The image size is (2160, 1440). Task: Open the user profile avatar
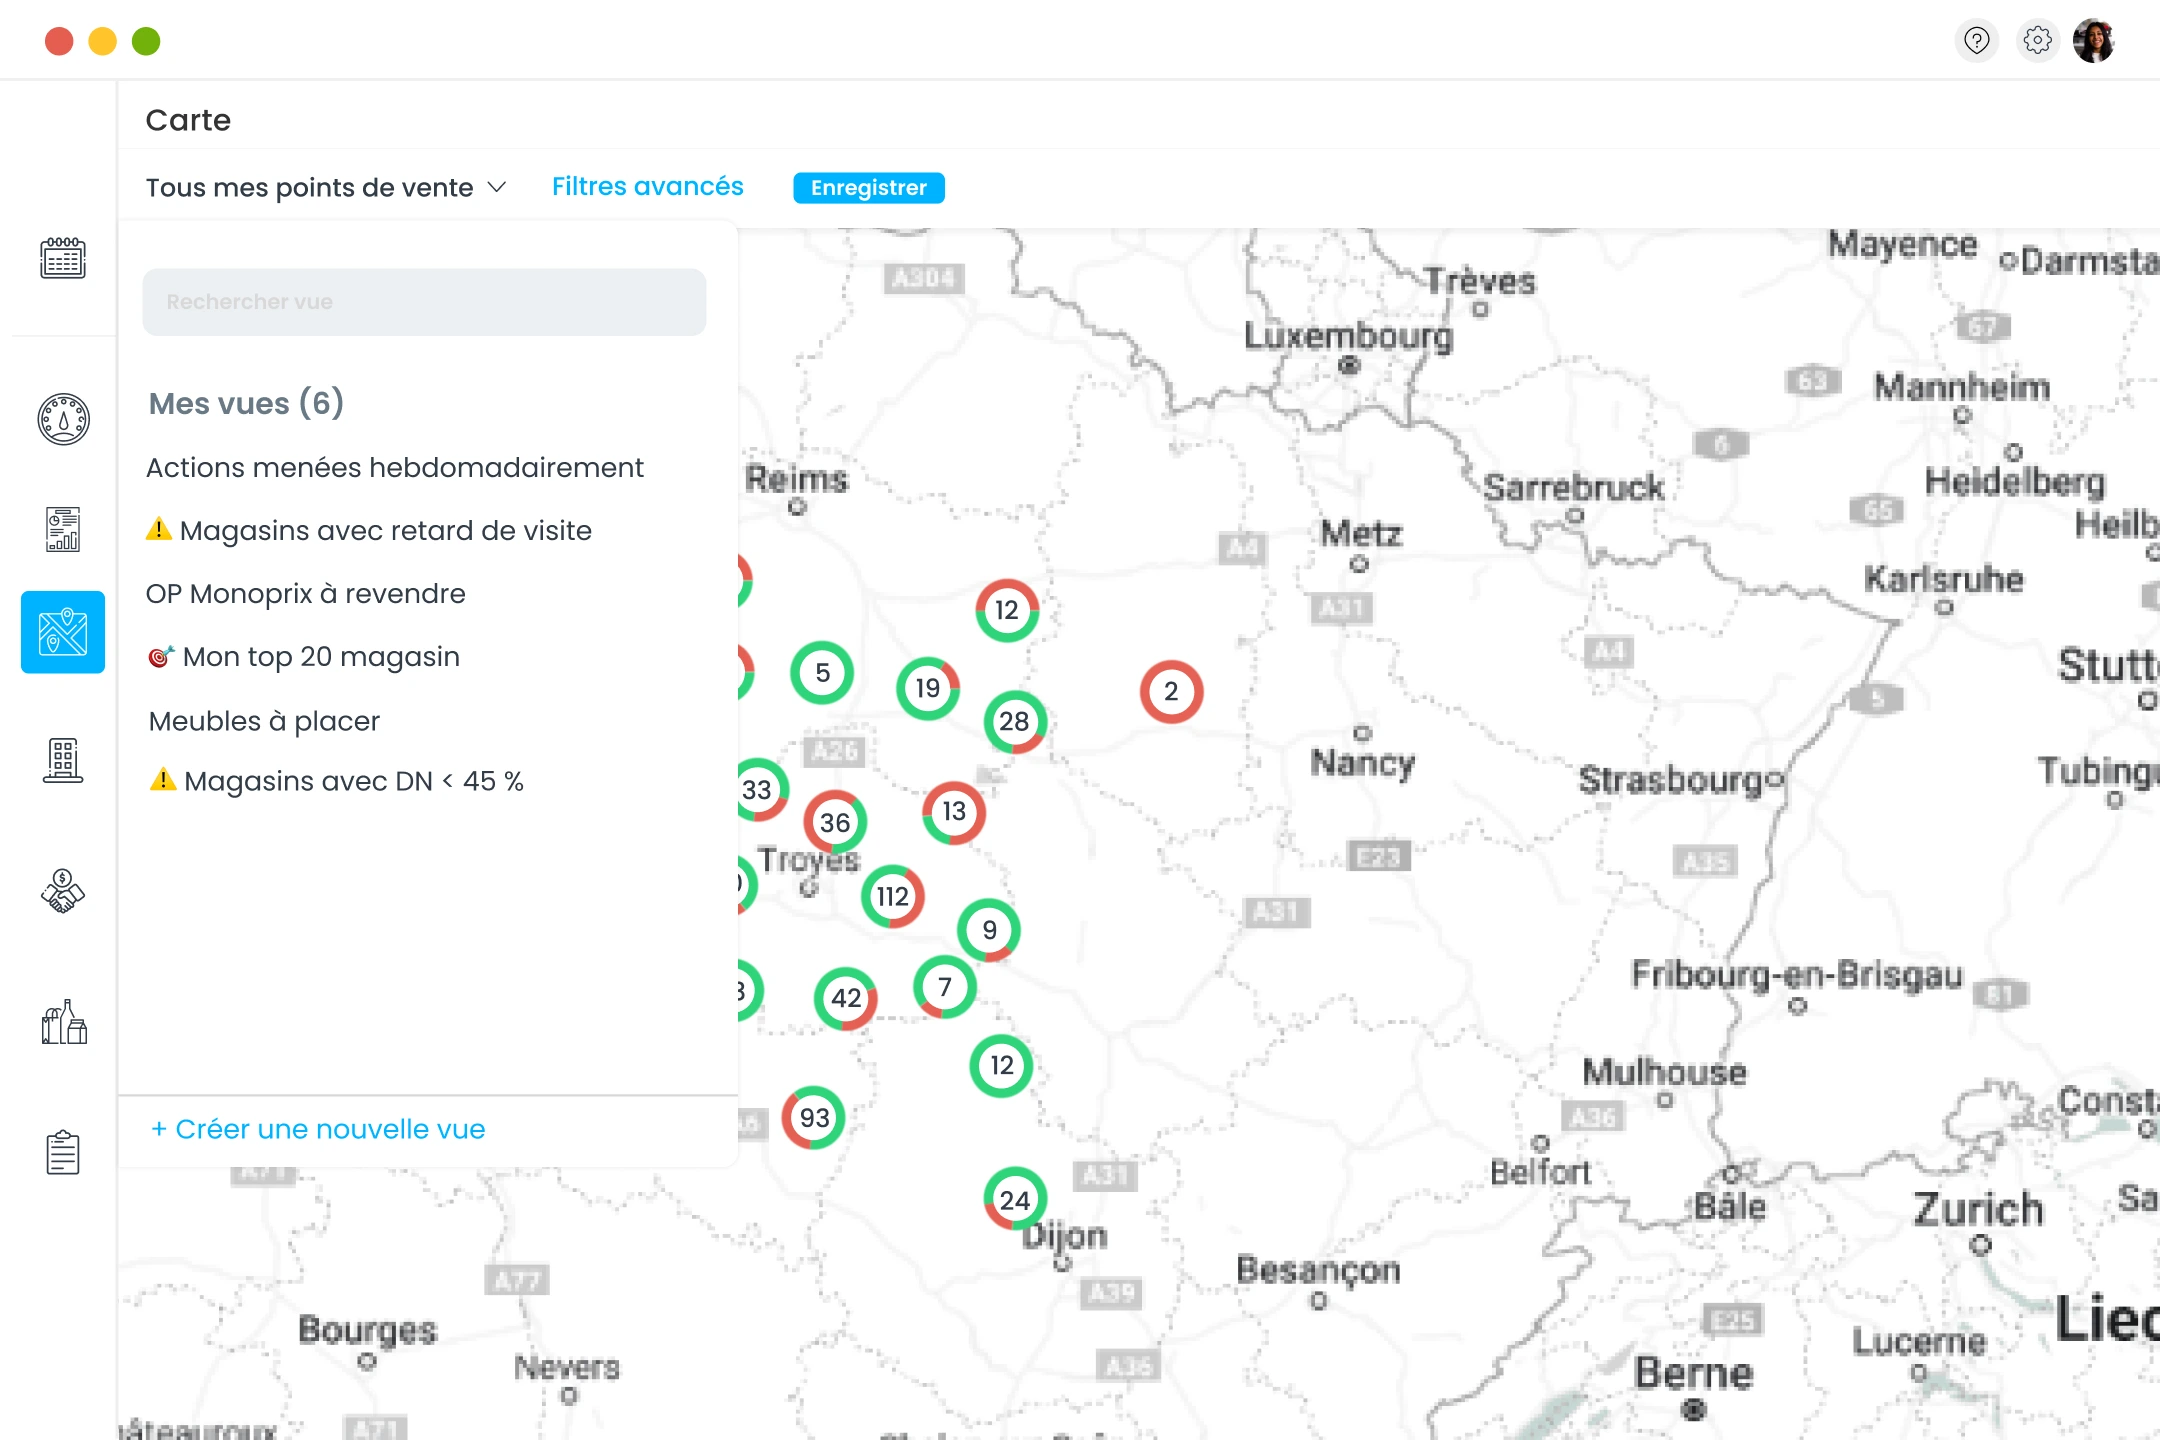2094,41
